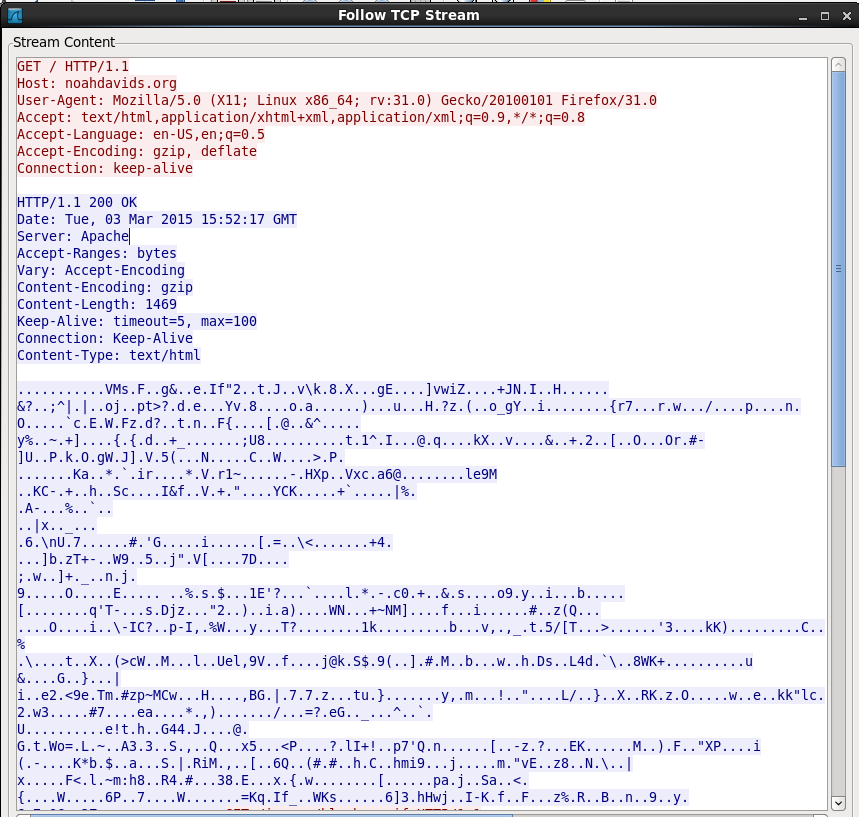Click the HTTP/1.1 200 OK response line
This screenshot has width=859, height=817.
[77, 202]
